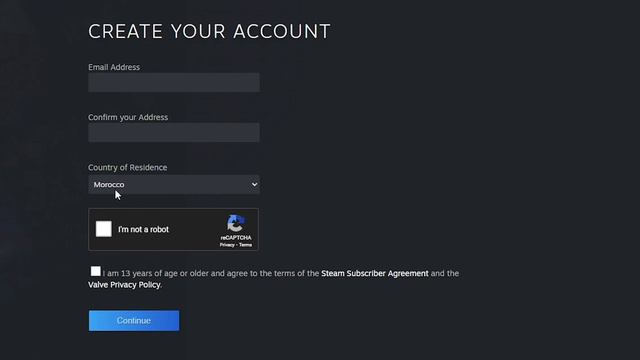Click the selected Morocco country value

tap(109, 184)
